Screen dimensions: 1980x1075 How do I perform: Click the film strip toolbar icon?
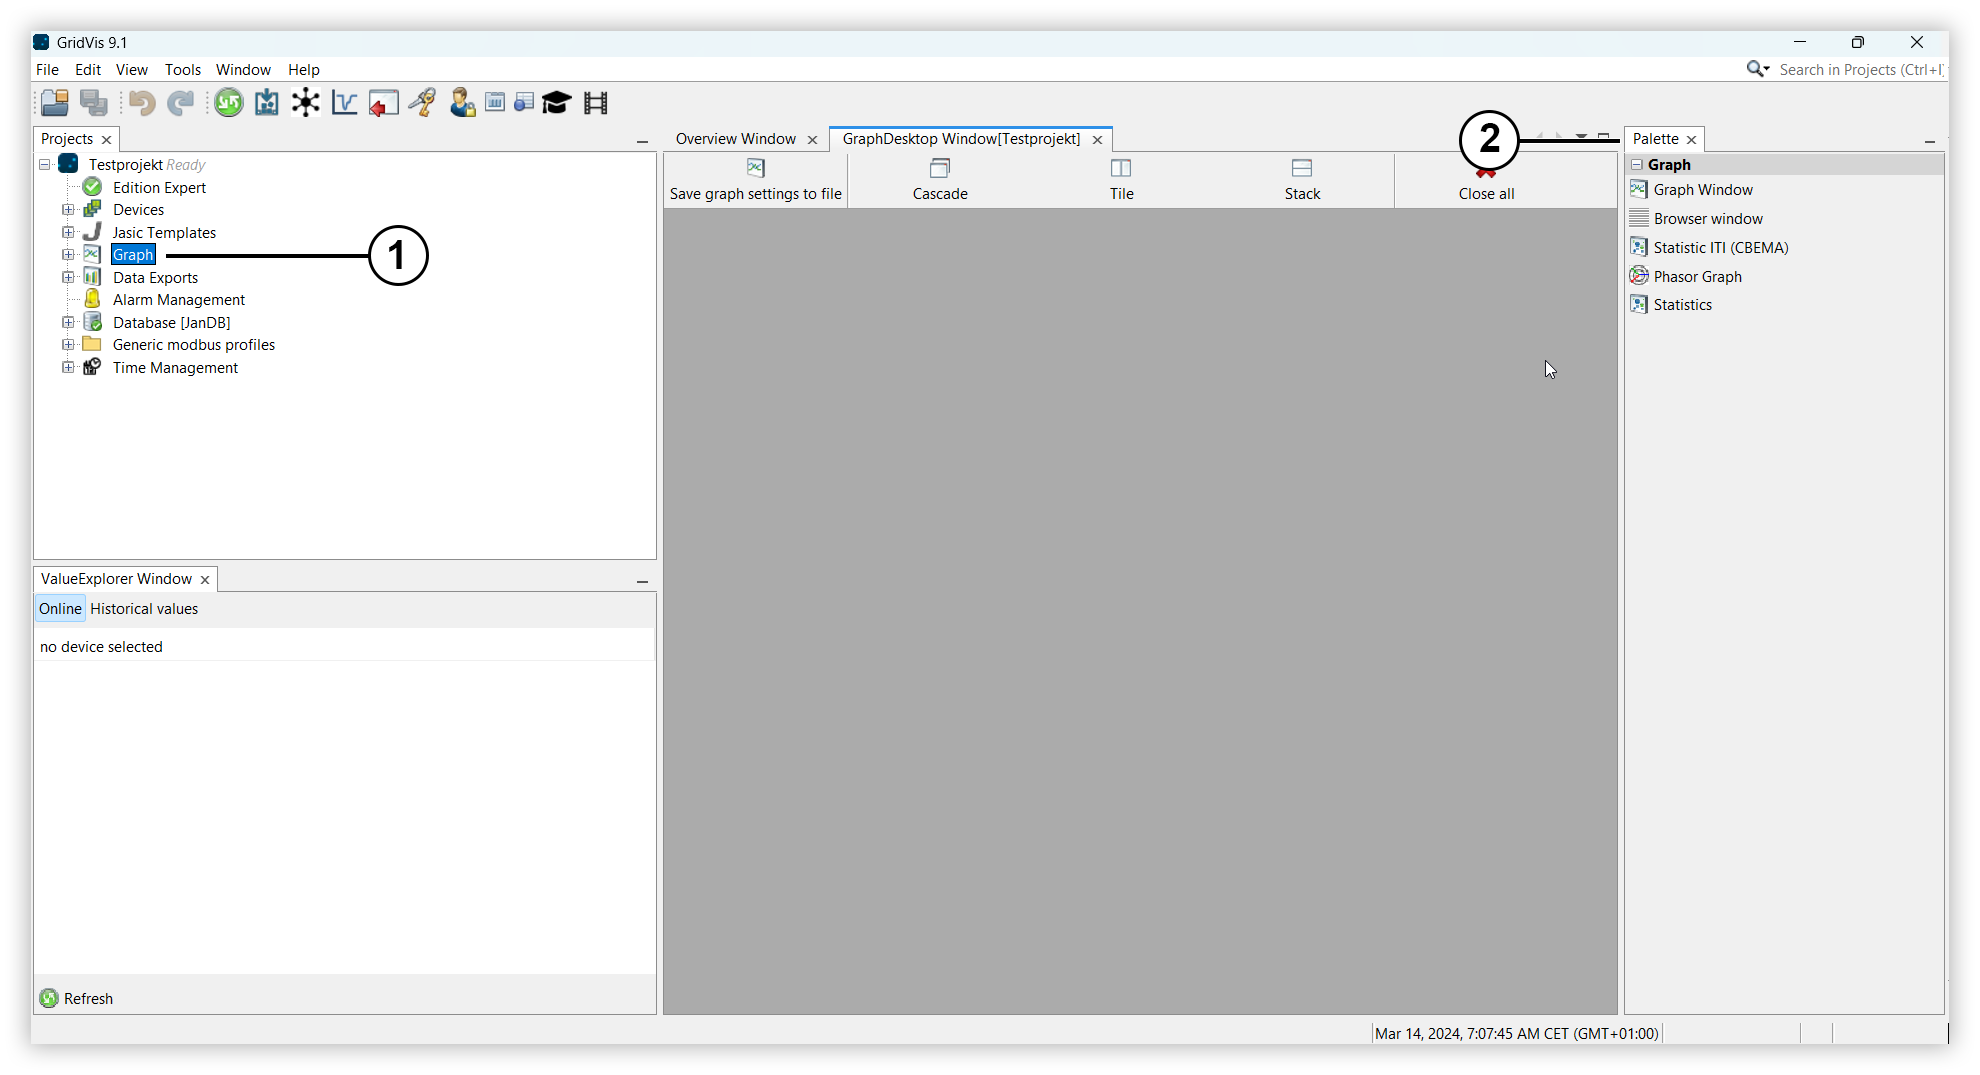pyautogui.click(x=595, y=103)
